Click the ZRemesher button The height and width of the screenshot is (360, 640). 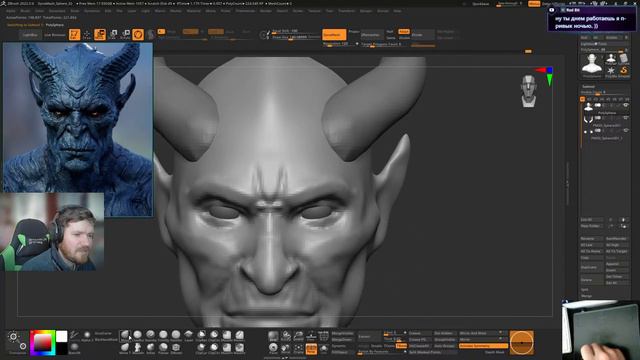pos(371,35)
